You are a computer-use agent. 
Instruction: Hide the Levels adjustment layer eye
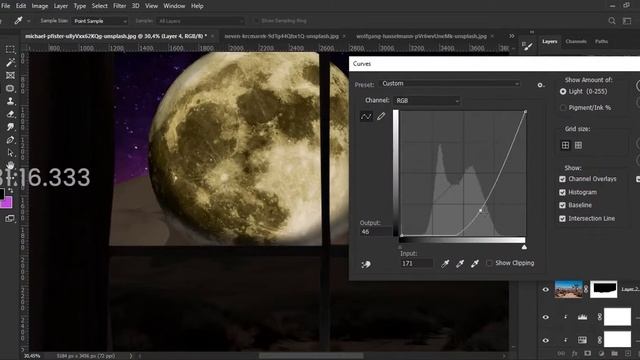click(x=546, y=317)
